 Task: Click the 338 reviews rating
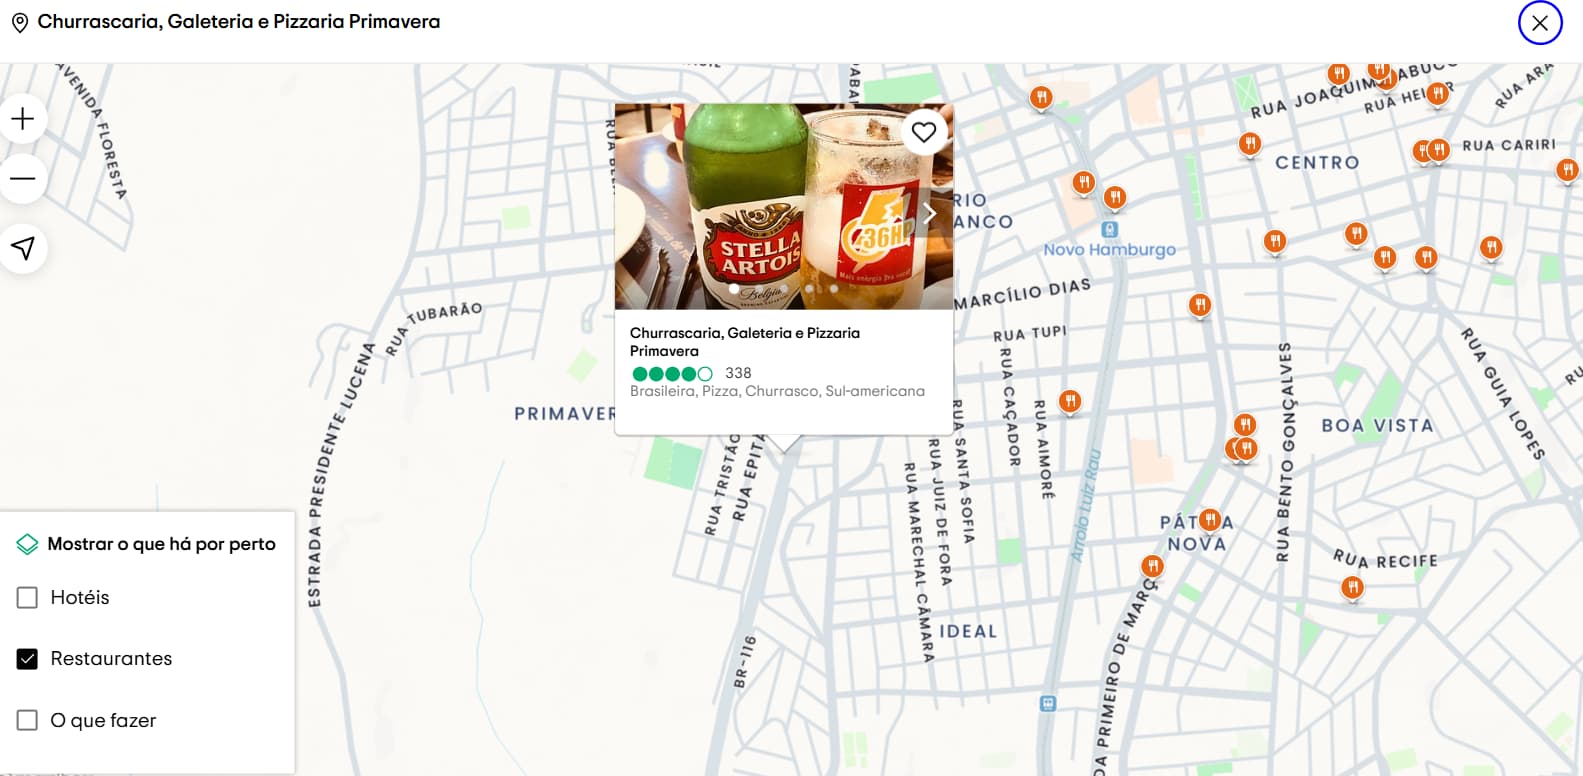(x=738, y=373)
